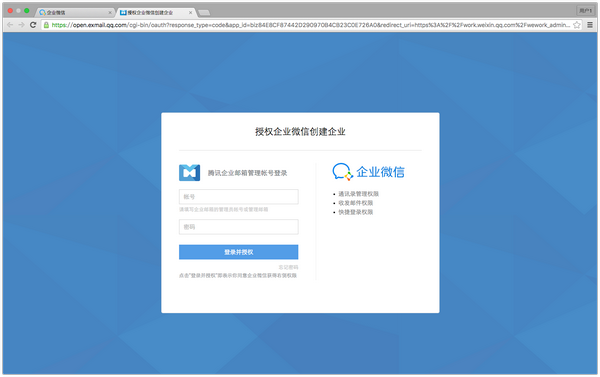Bookmark page with the star icon
The image size is (600, 377).
[x=577, y=25]
